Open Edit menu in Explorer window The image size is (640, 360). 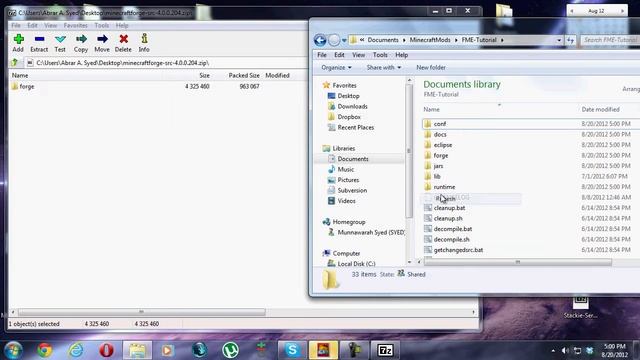pos(339,55)
